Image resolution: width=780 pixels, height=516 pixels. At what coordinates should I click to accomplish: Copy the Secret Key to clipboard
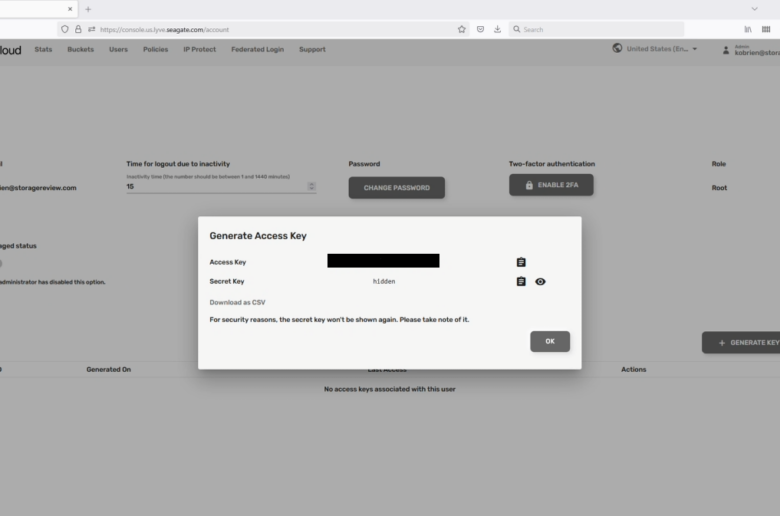point(521,282)
